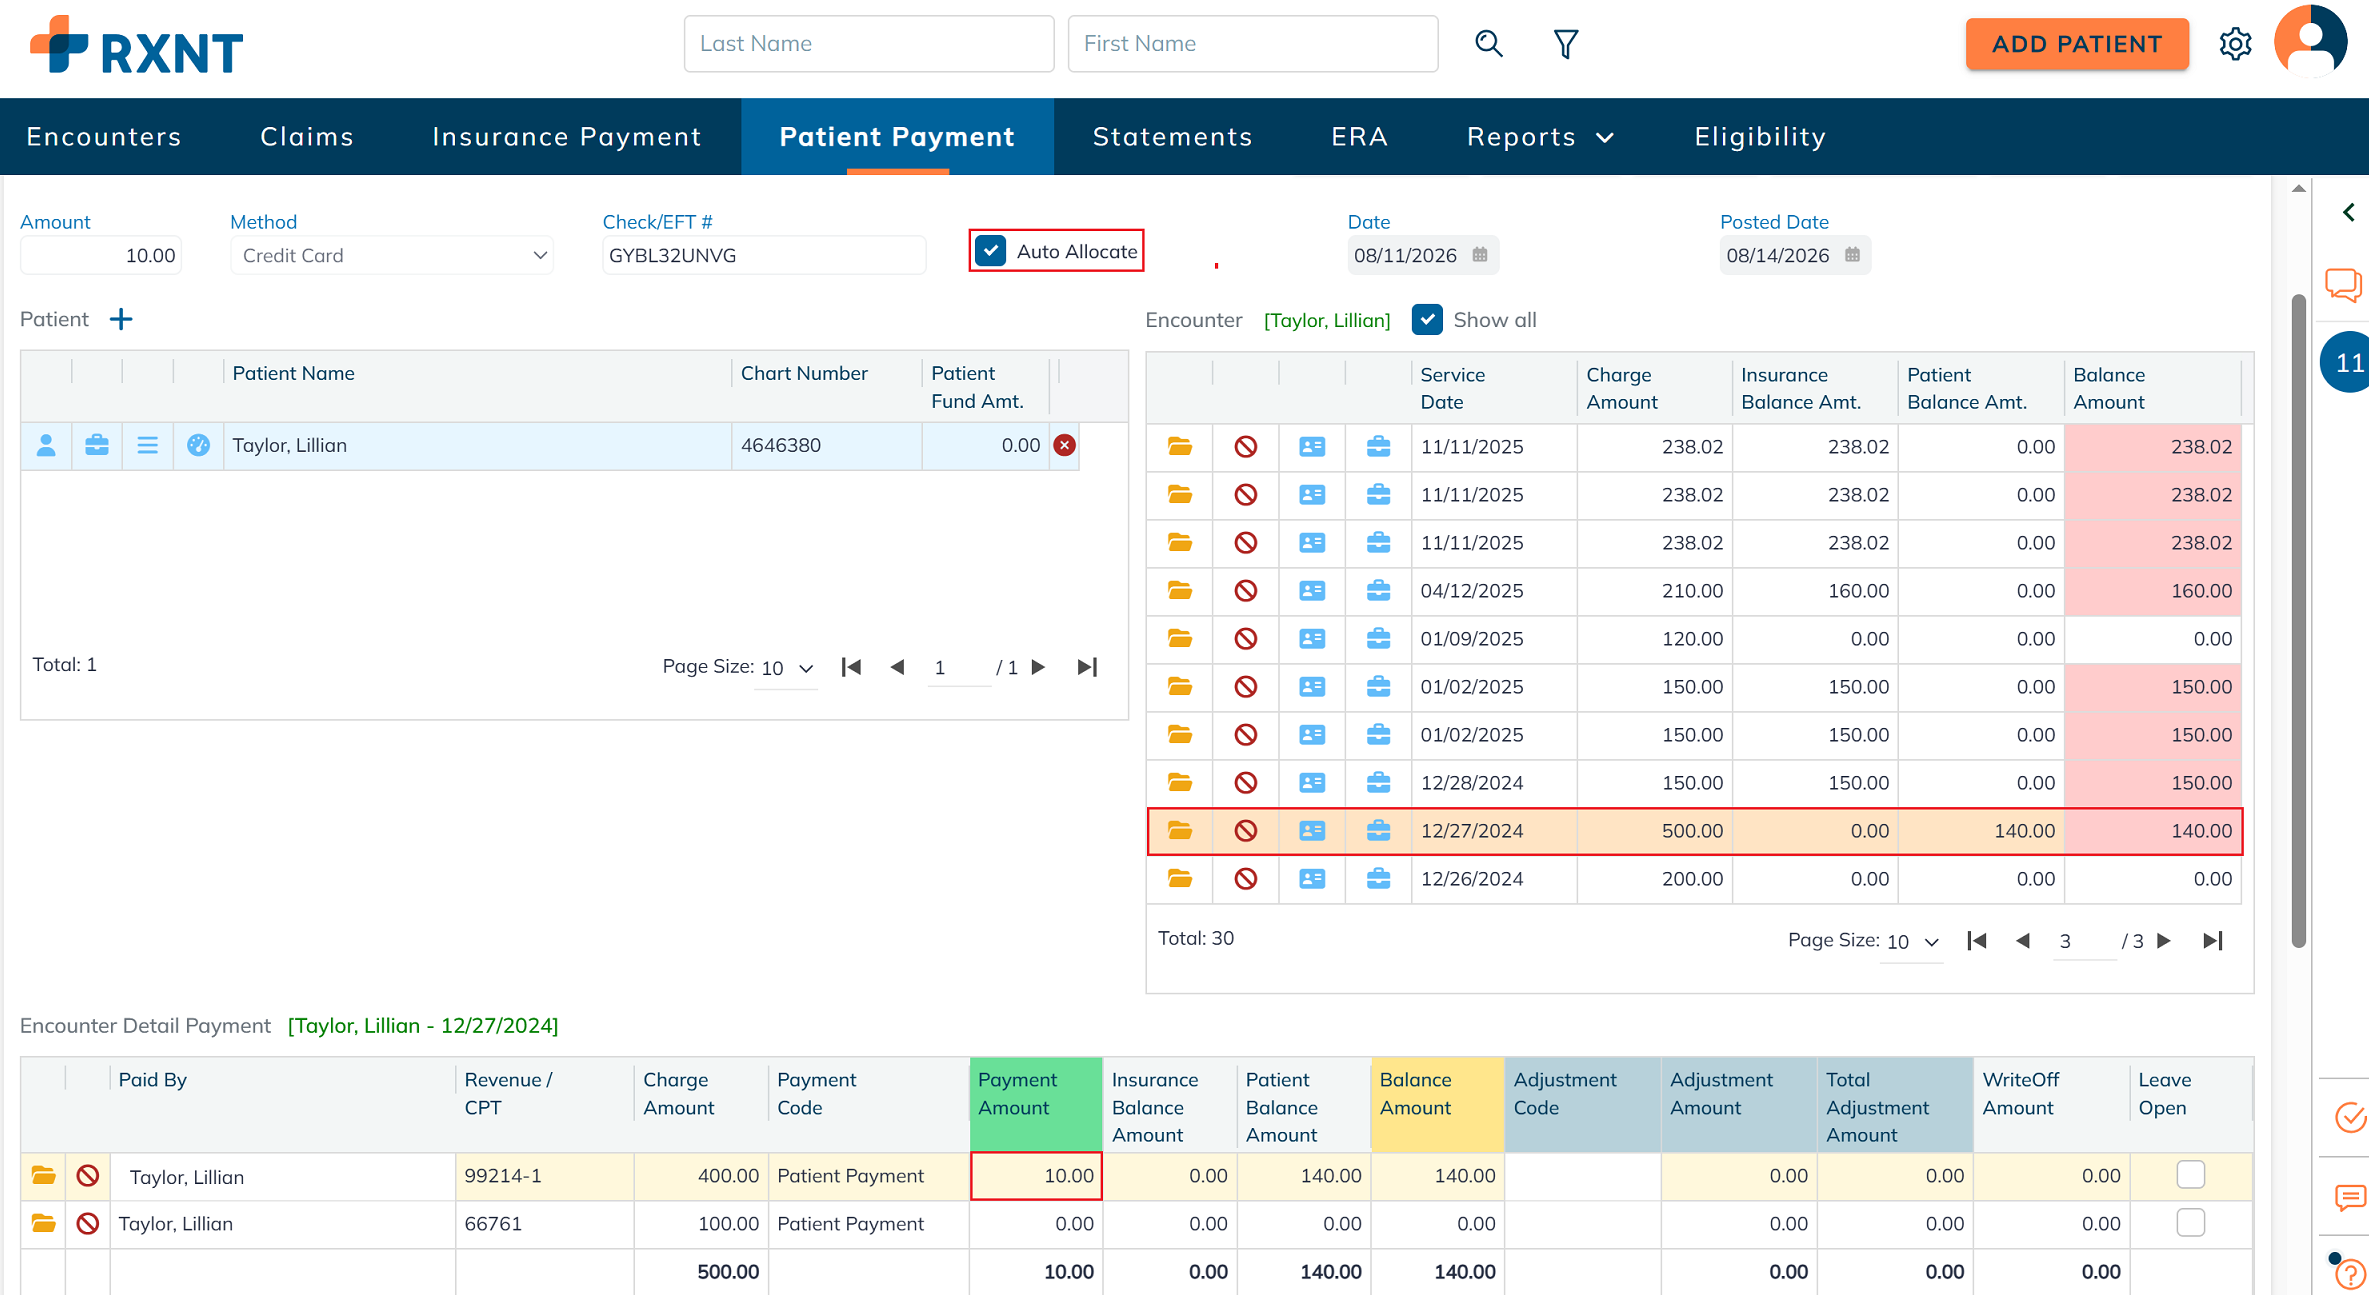Click the plus icon to add patient

(x=121, y=319)
